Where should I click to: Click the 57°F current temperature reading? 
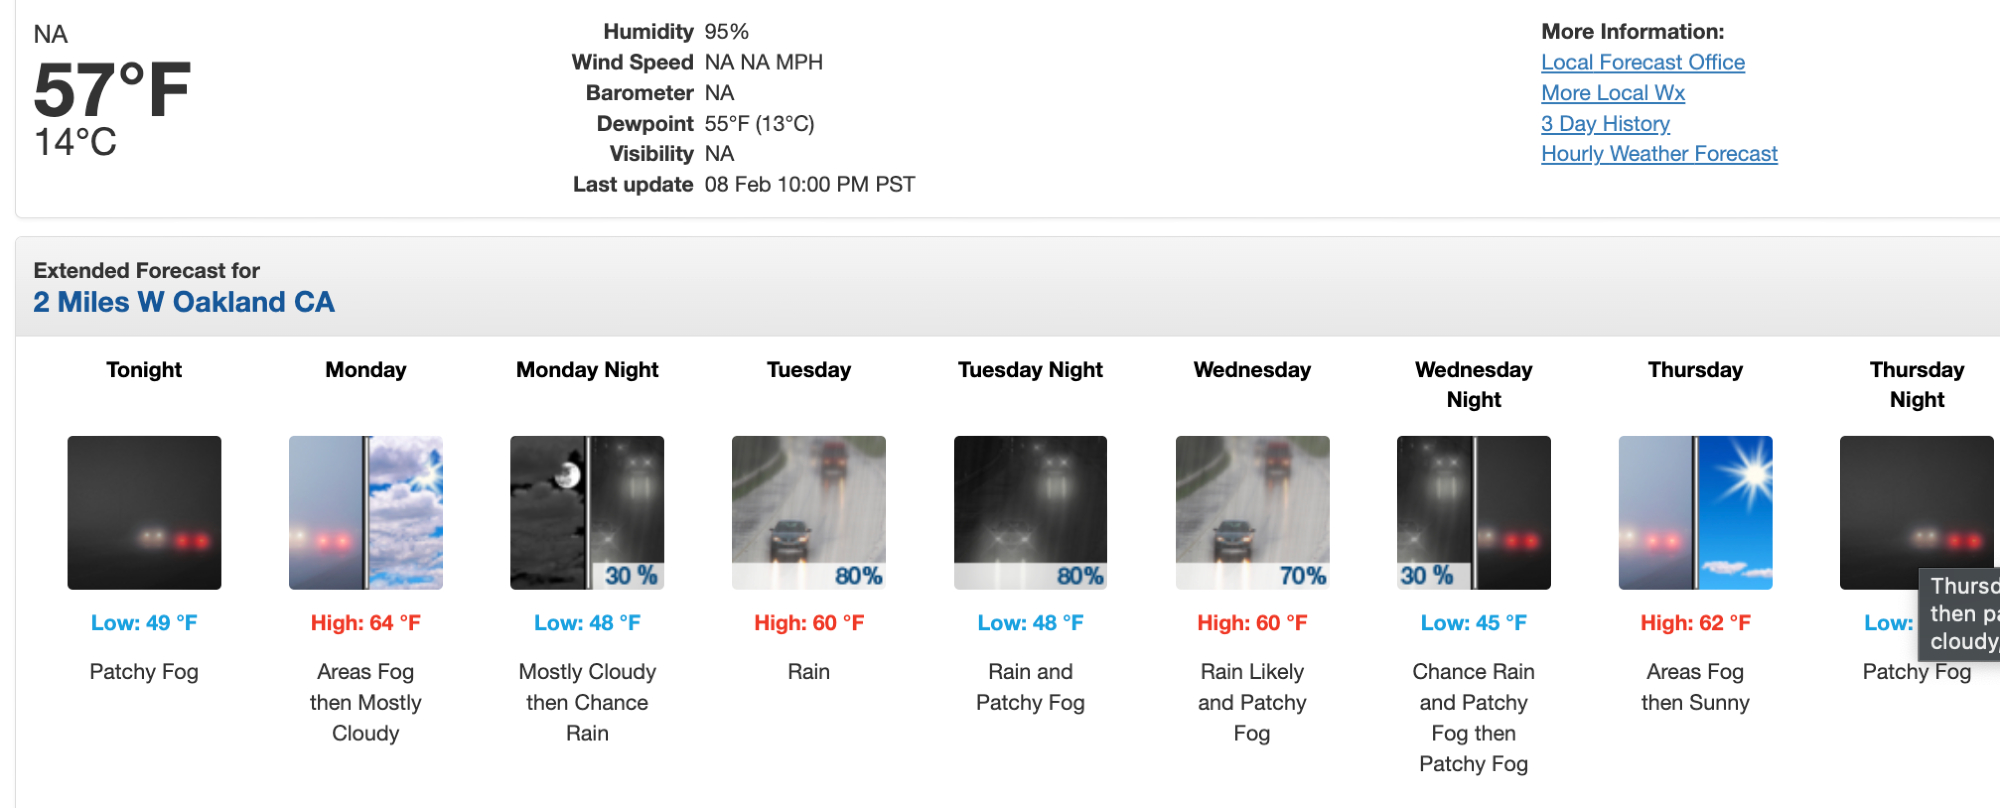112,91
